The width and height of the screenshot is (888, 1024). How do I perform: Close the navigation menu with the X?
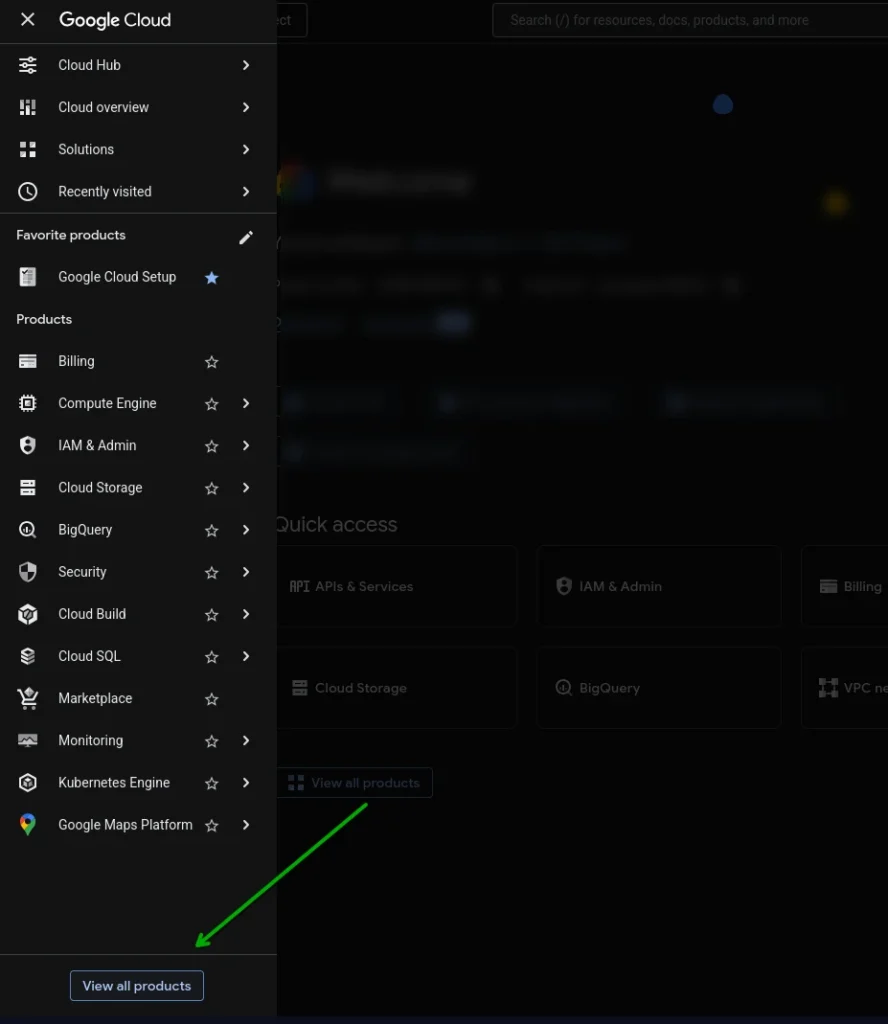tap(28, 20)
